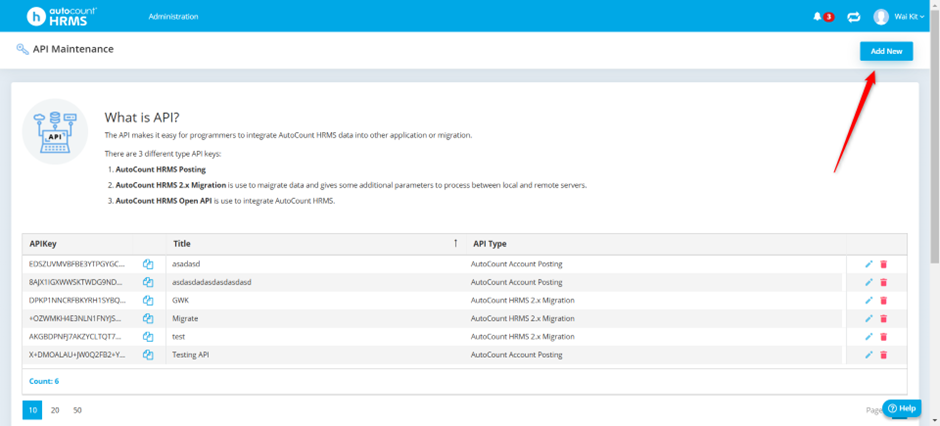Delete the asdasdadasdasdasdasd API entry
This screenshot has width=940, height=426.
(x=883, y=282)
